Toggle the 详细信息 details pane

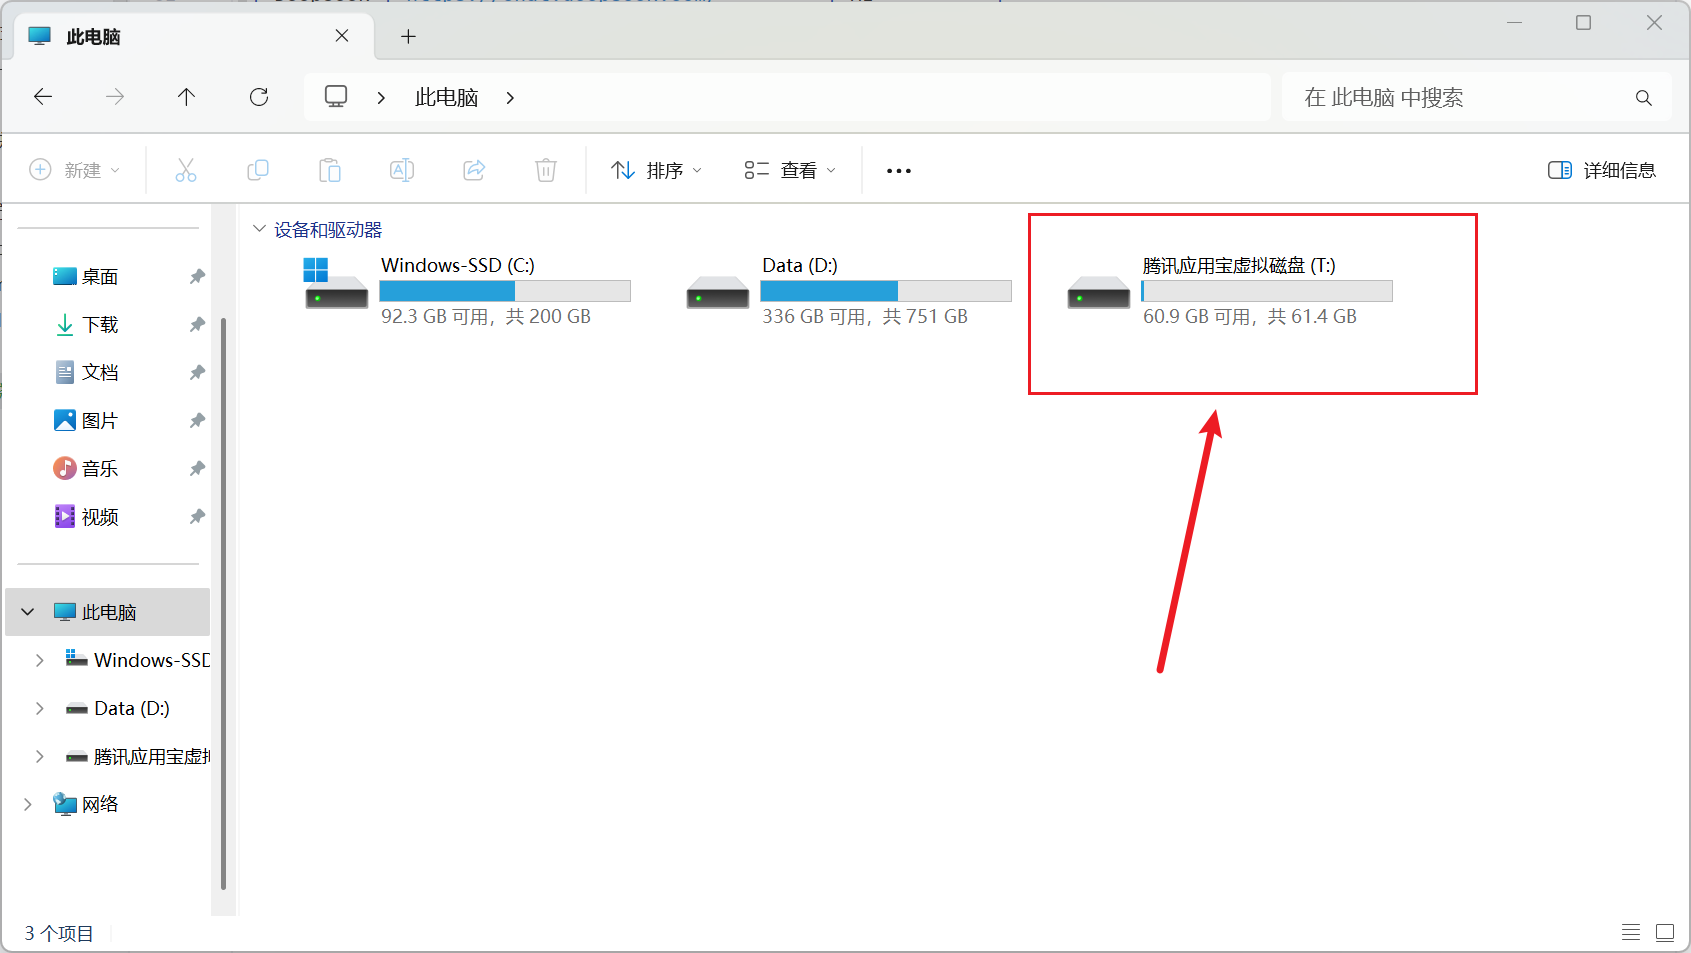(x=1602, y=170)
